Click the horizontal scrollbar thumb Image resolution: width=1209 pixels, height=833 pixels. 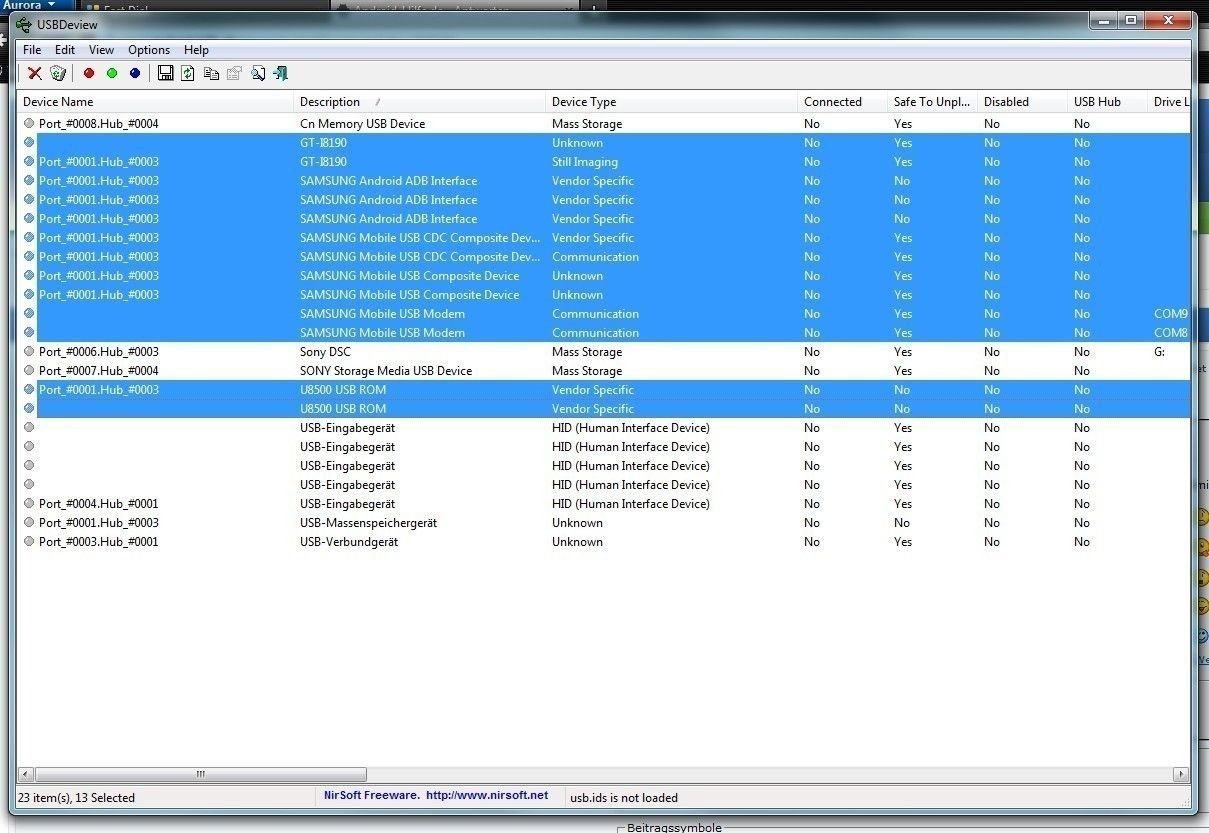point(201,774)
